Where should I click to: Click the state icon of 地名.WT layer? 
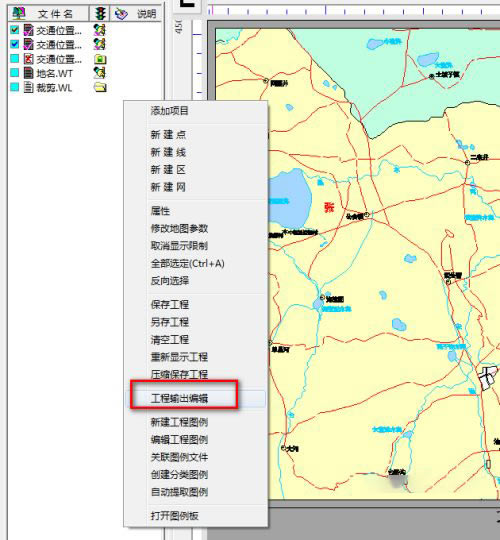tap(100, 73)
